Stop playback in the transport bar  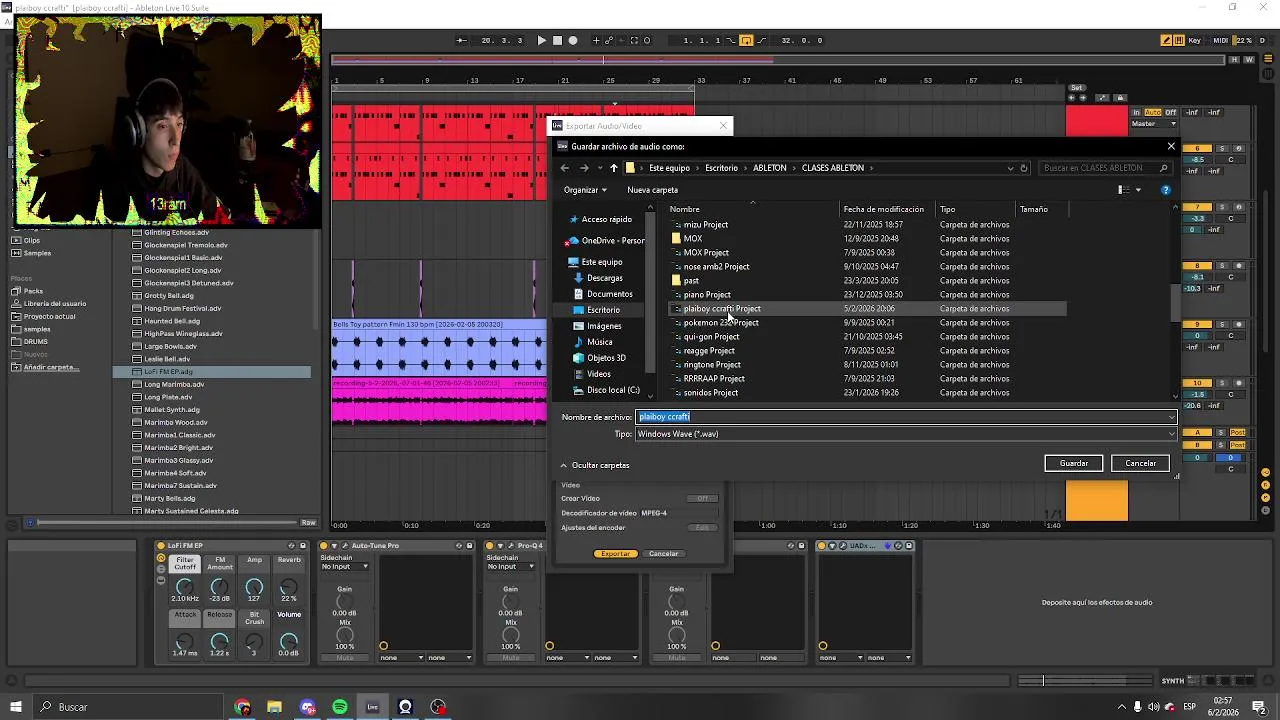point(558,41)
